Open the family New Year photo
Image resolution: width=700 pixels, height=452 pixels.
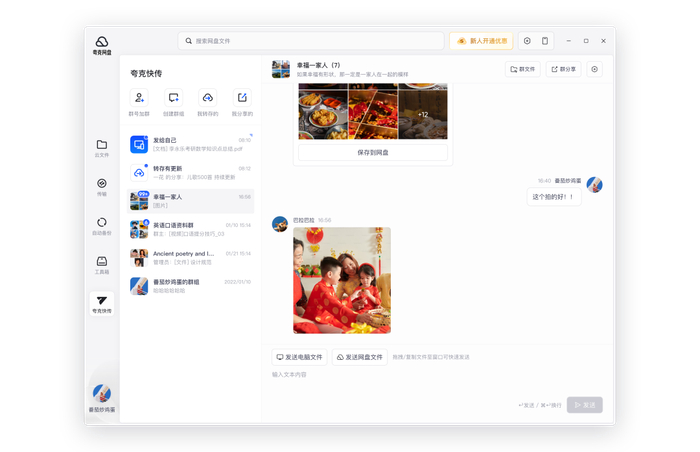coord(342,280)
